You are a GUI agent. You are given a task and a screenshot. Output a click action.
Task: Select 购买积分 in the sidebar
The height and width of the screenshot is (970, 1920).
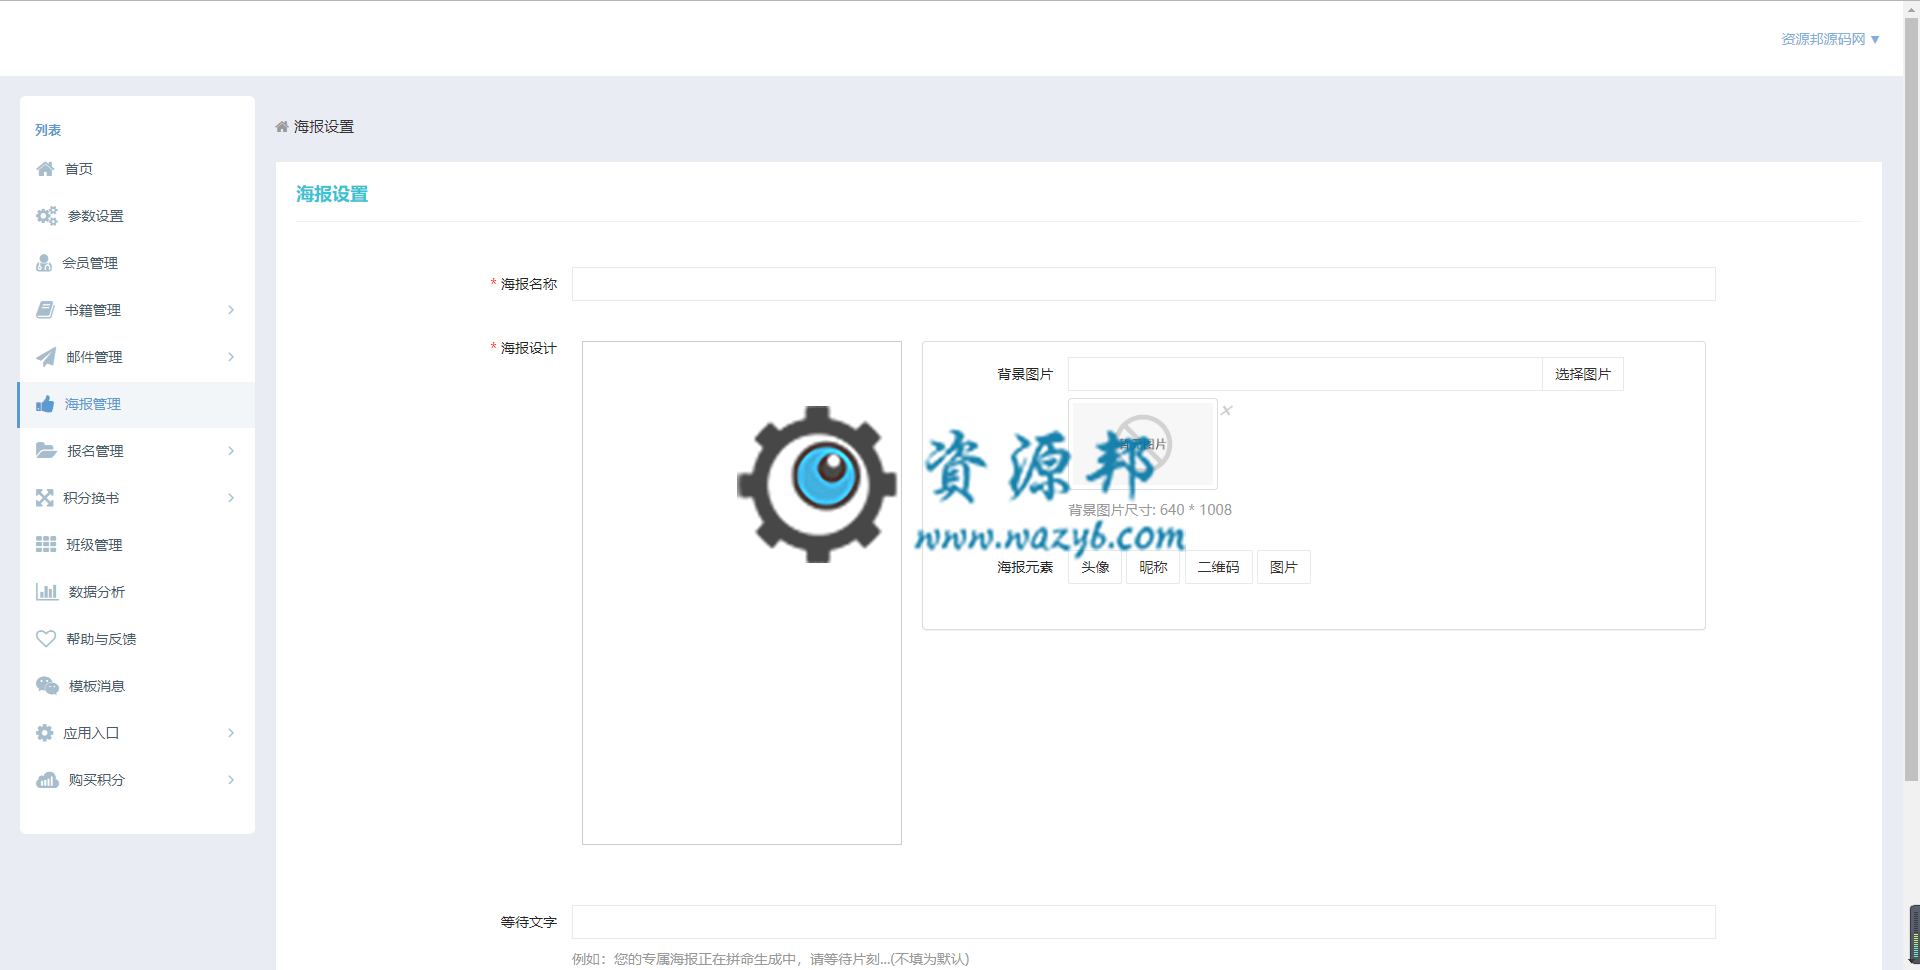[95, 779]
